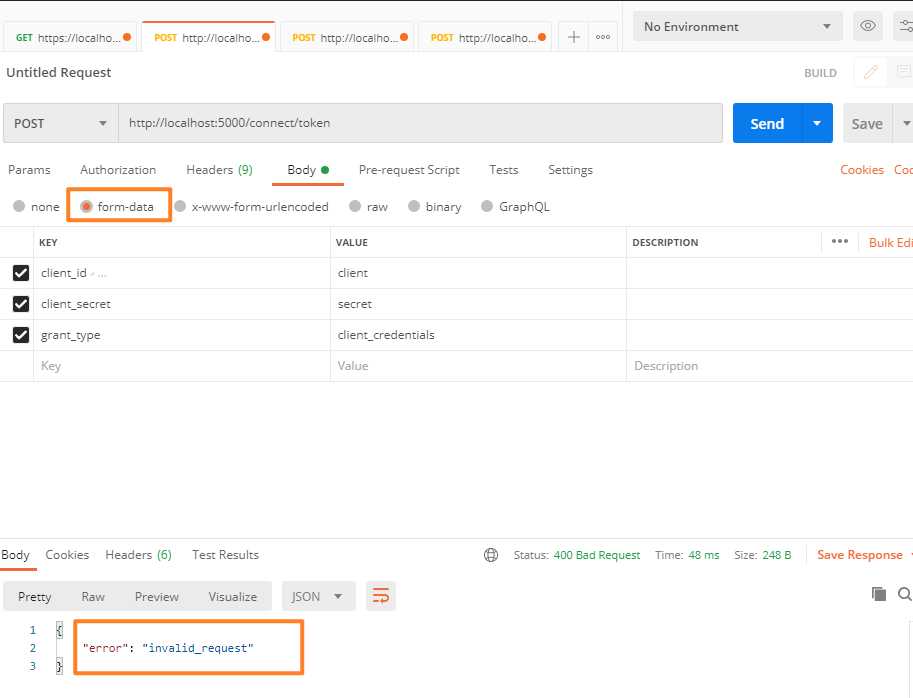
Task: Uncheck the grant_type row checkbox
Action: pos(21,335)
